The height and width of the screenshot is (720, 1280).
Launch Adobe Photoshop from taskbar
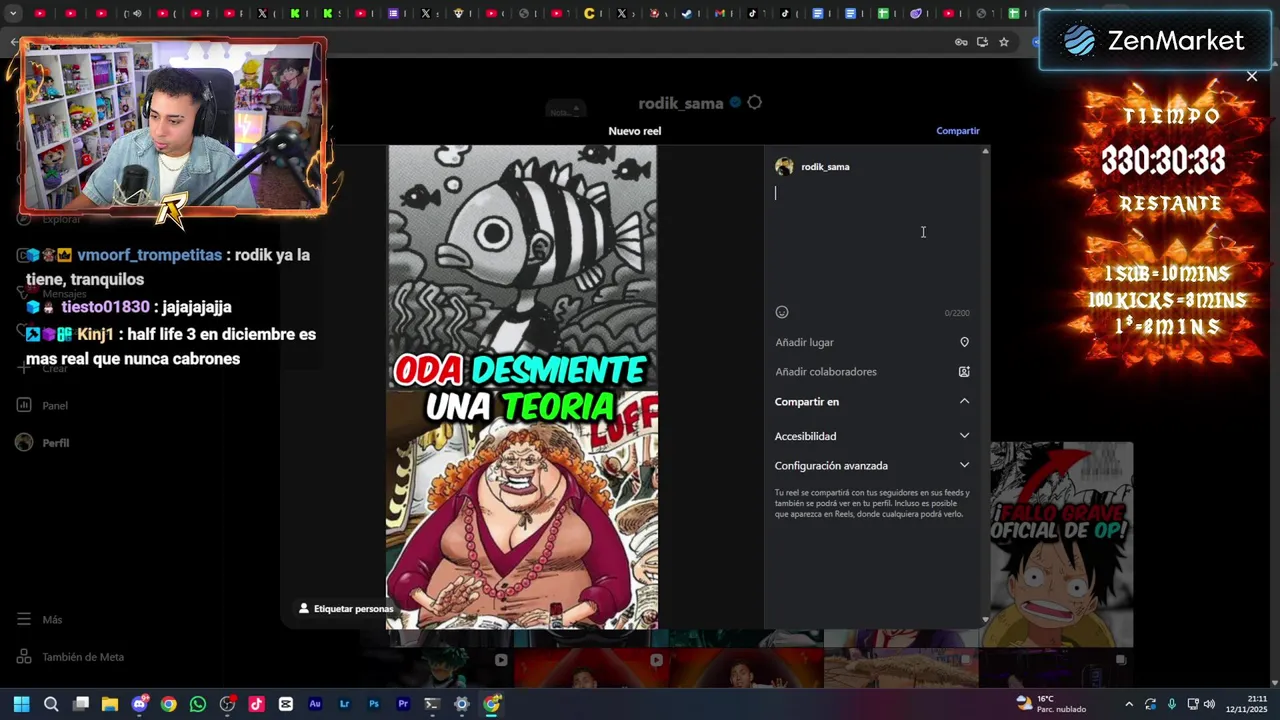point(373,704)
